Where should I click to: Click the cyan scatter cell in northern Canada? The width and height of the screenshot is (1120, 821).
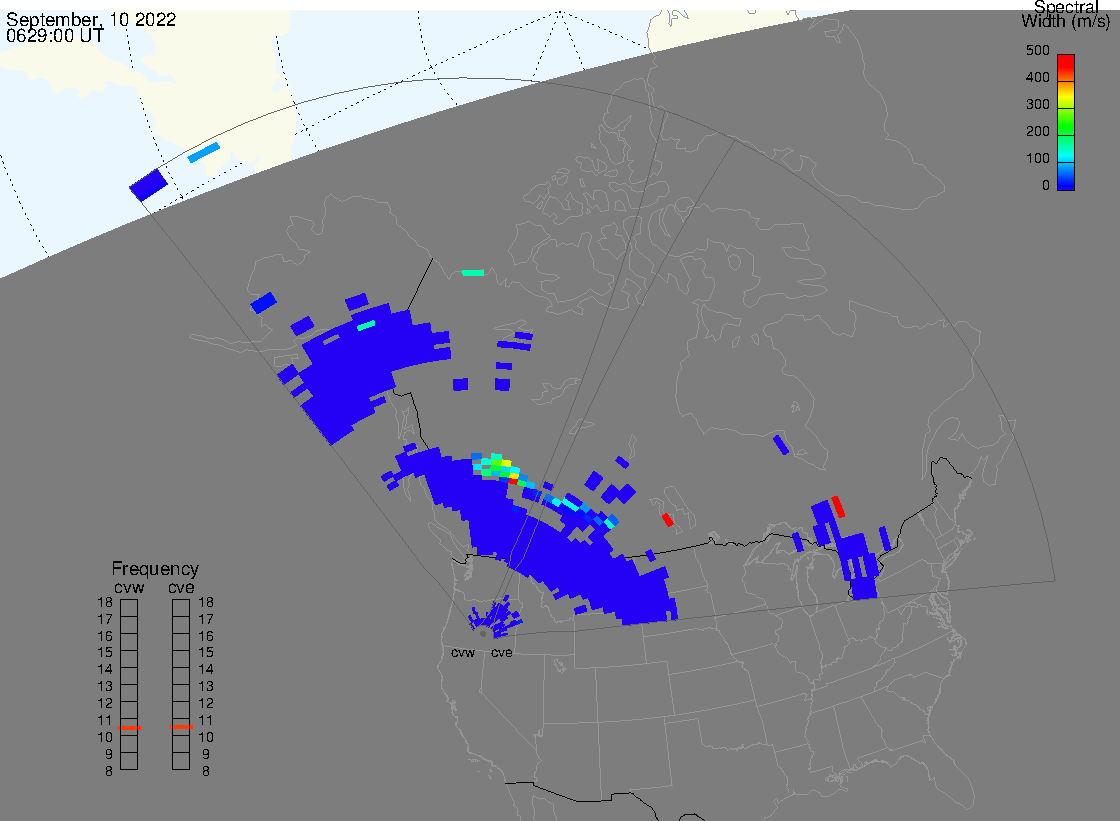(x=473, y=273)
